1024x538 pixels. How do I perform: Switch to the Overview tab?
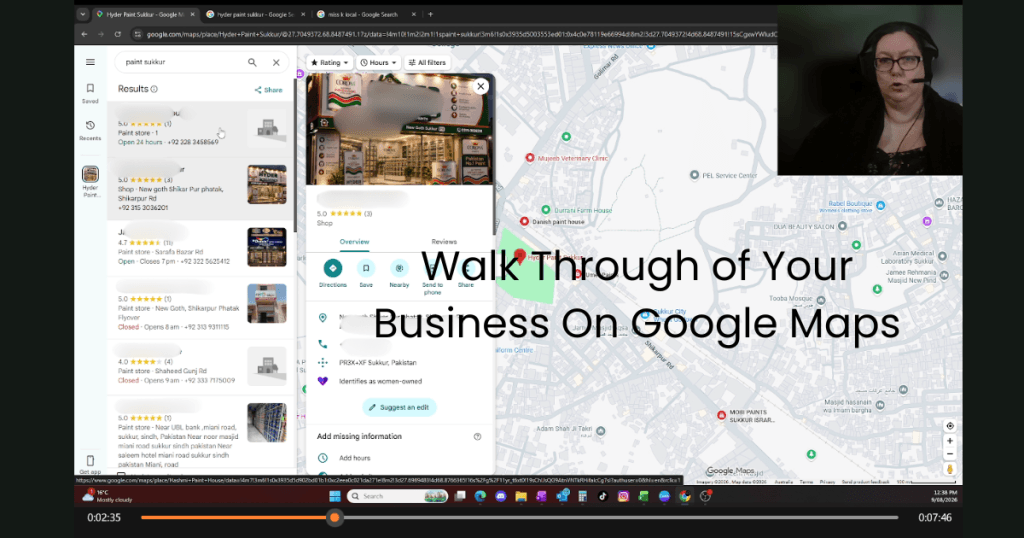354,242
